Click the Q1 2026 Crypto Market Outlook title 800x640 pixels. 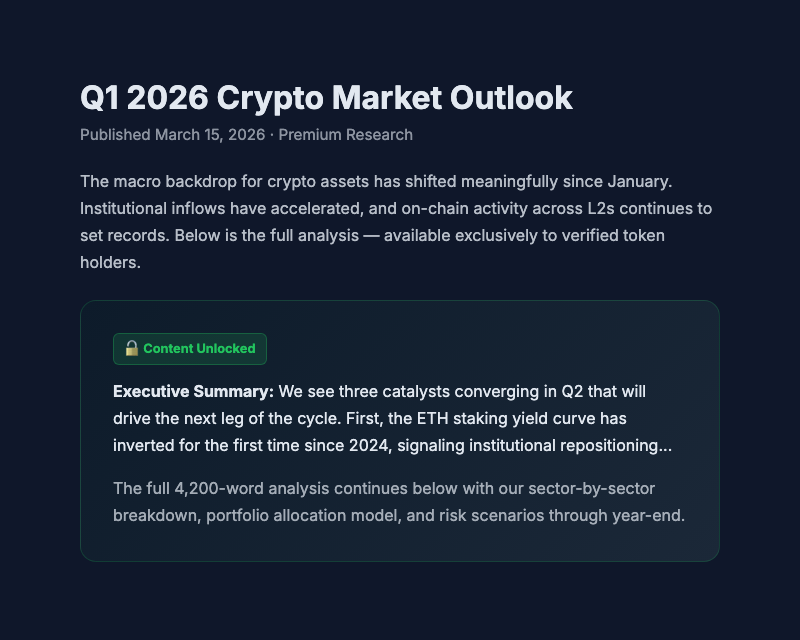coord(326,98)
